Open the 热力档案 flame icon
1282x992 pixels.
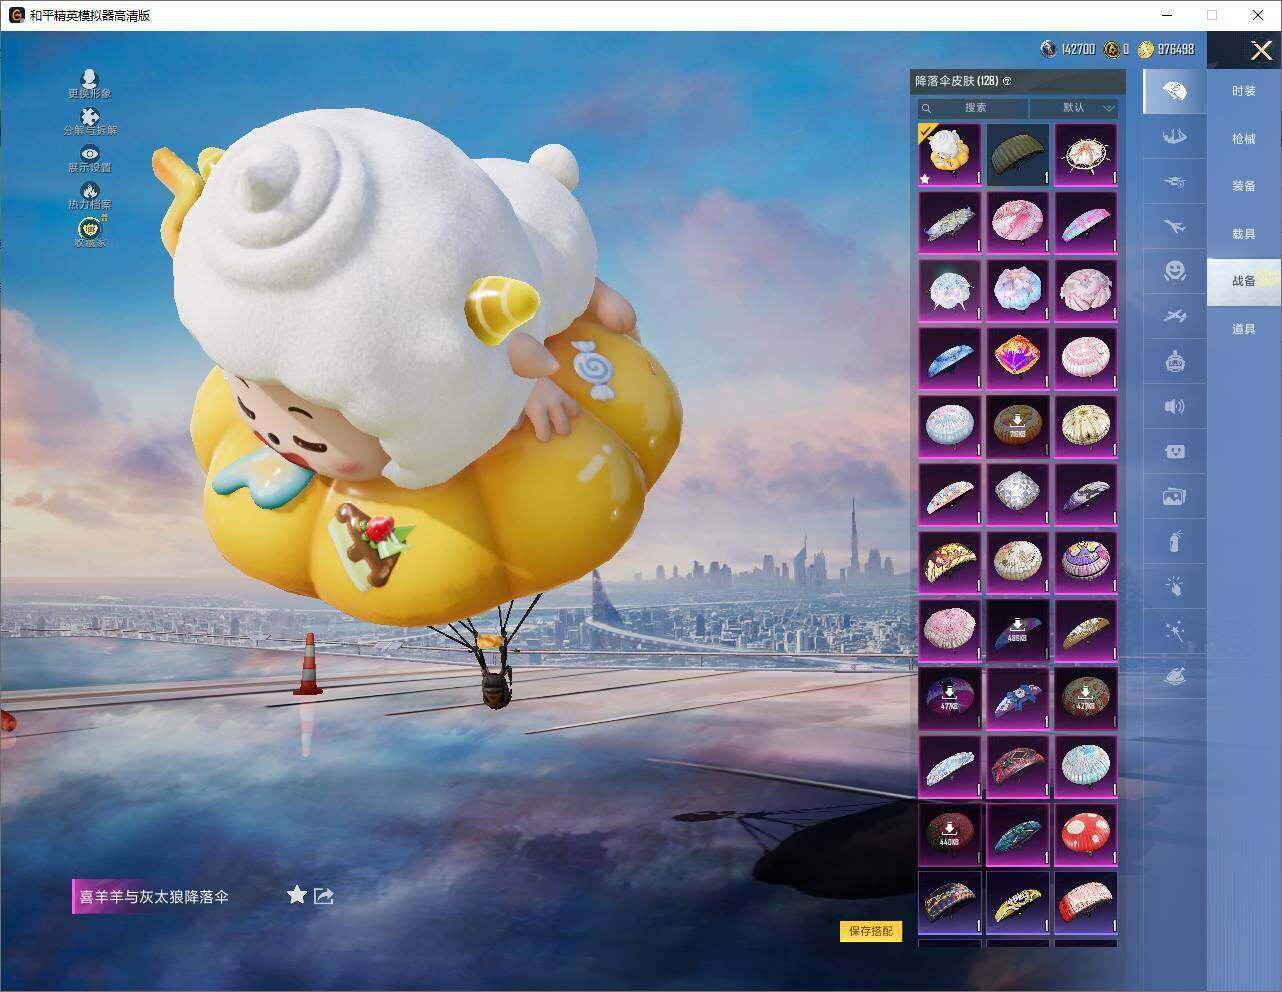point(90,196)
